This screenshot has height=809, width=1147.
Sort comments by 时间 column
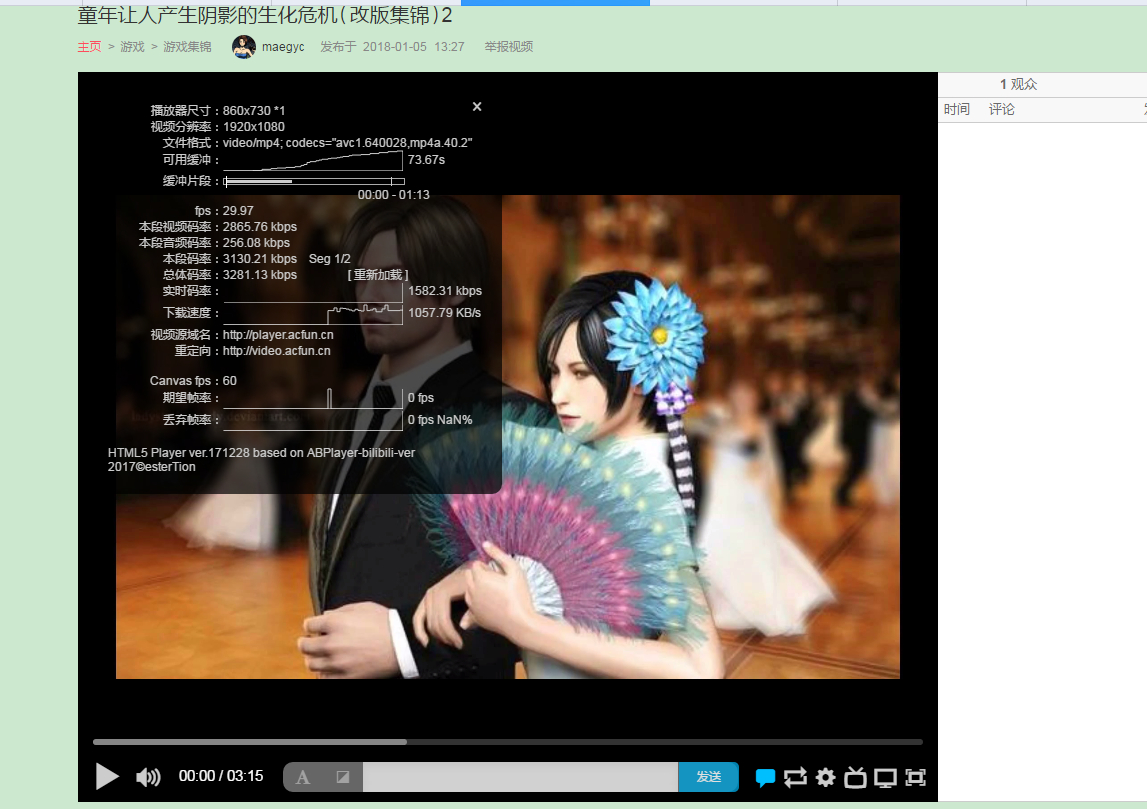click(x=957, y=110)
